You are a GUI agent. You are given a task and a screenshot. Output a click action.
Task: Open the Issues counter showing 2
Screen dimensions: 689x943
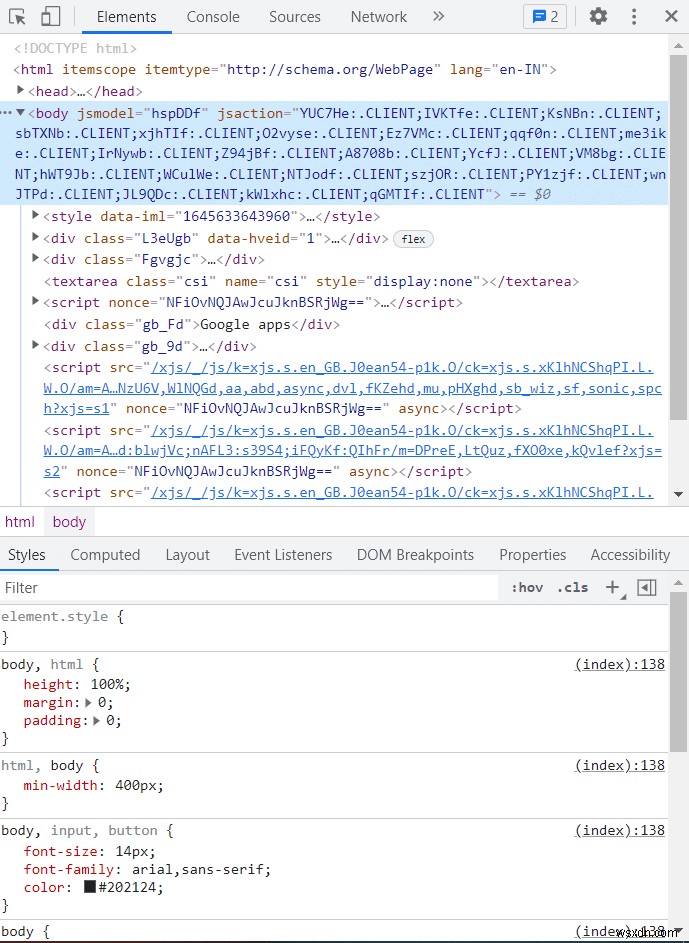point(543,16)
